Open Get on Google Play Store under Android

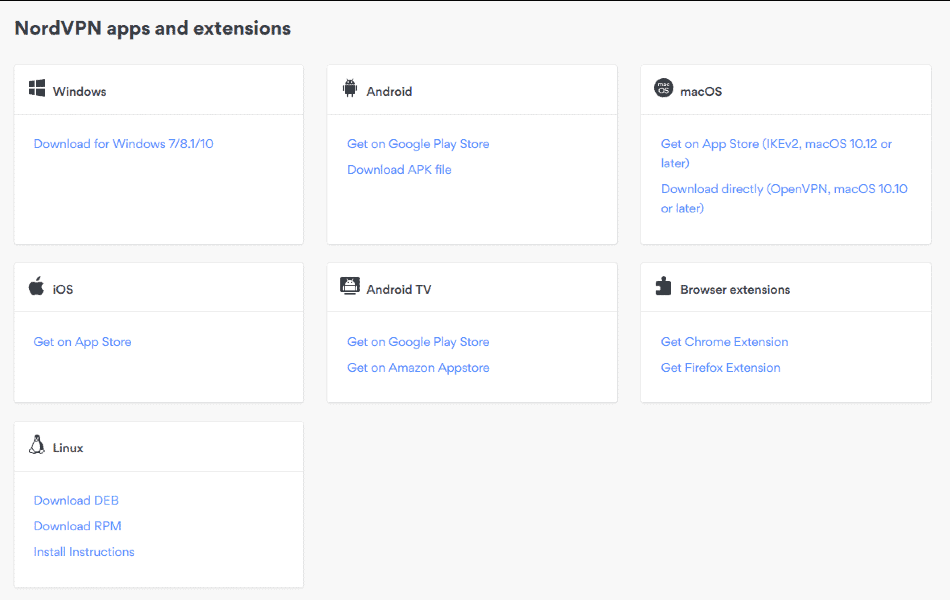418,144
